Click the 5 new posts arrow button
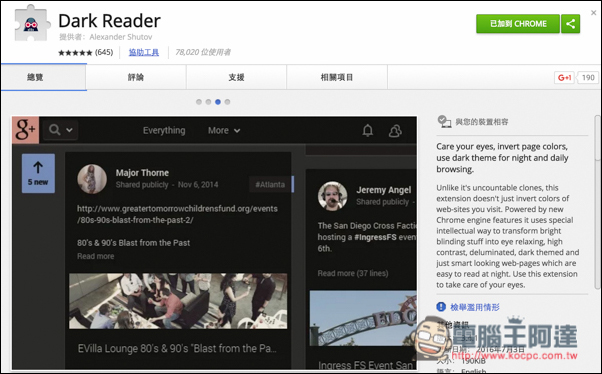Screen dimensions: 602x374 38,173
